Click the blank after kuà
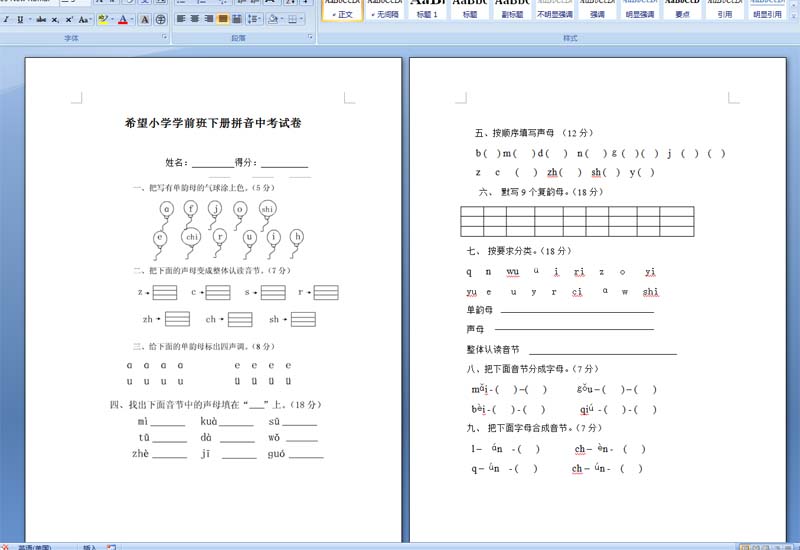The width and height of the screenshot is (800, 550). [x=236, y=422]
